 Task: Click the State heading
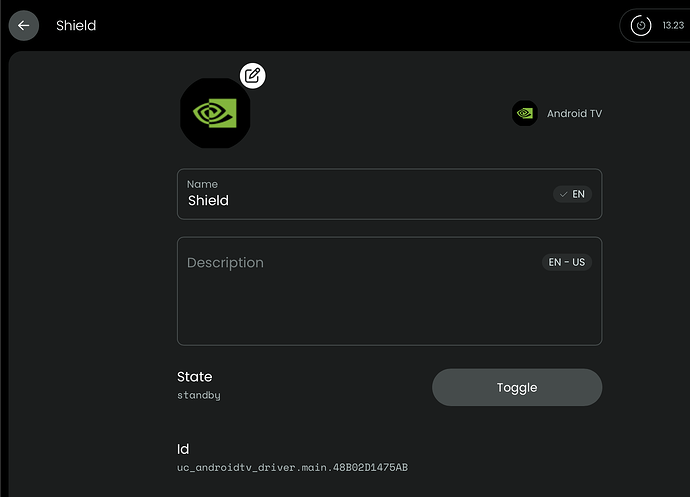[194, 377]
